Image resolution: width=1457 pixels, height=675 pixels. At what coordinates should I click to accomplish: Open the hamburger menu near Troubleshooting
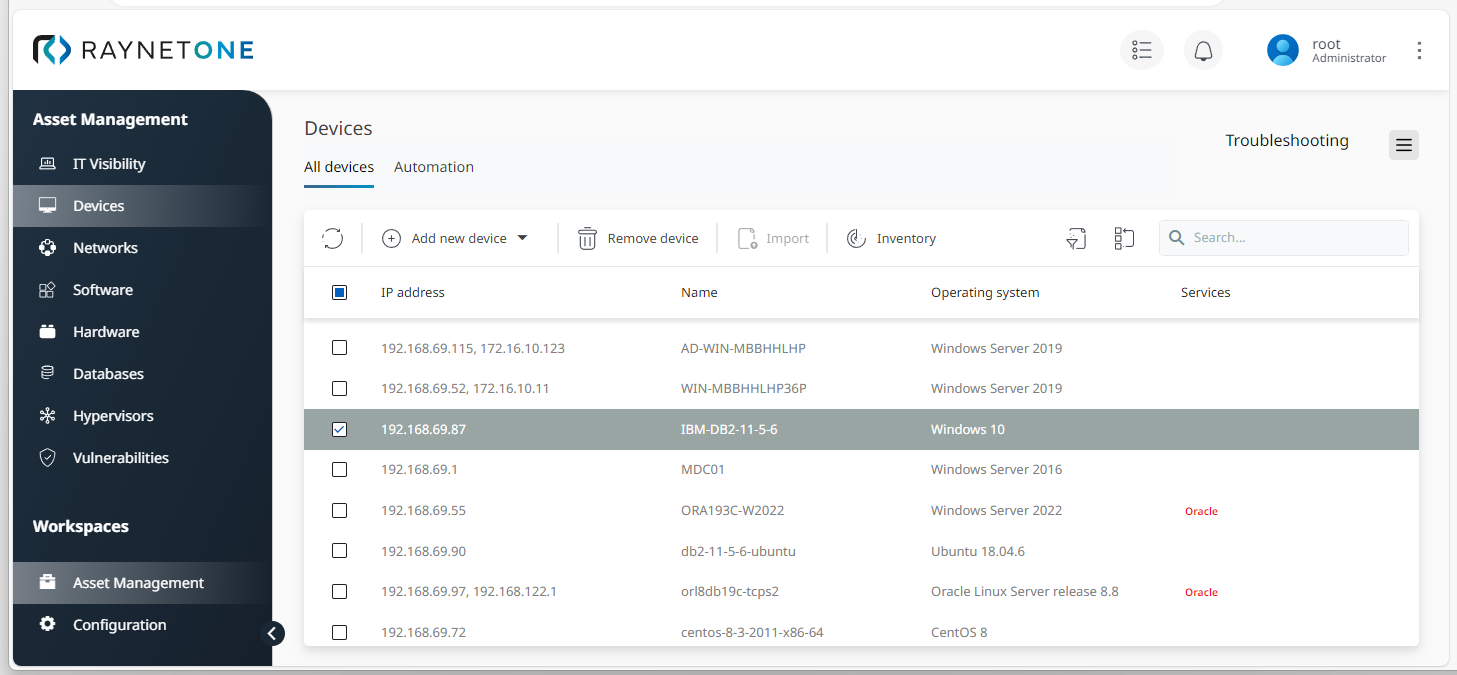pos(1403,145)
